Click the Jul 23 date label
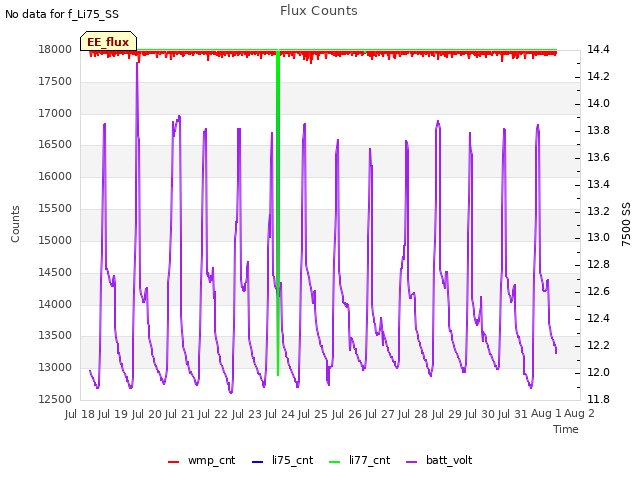Screen dimensions: 640x480 [247, 414]
